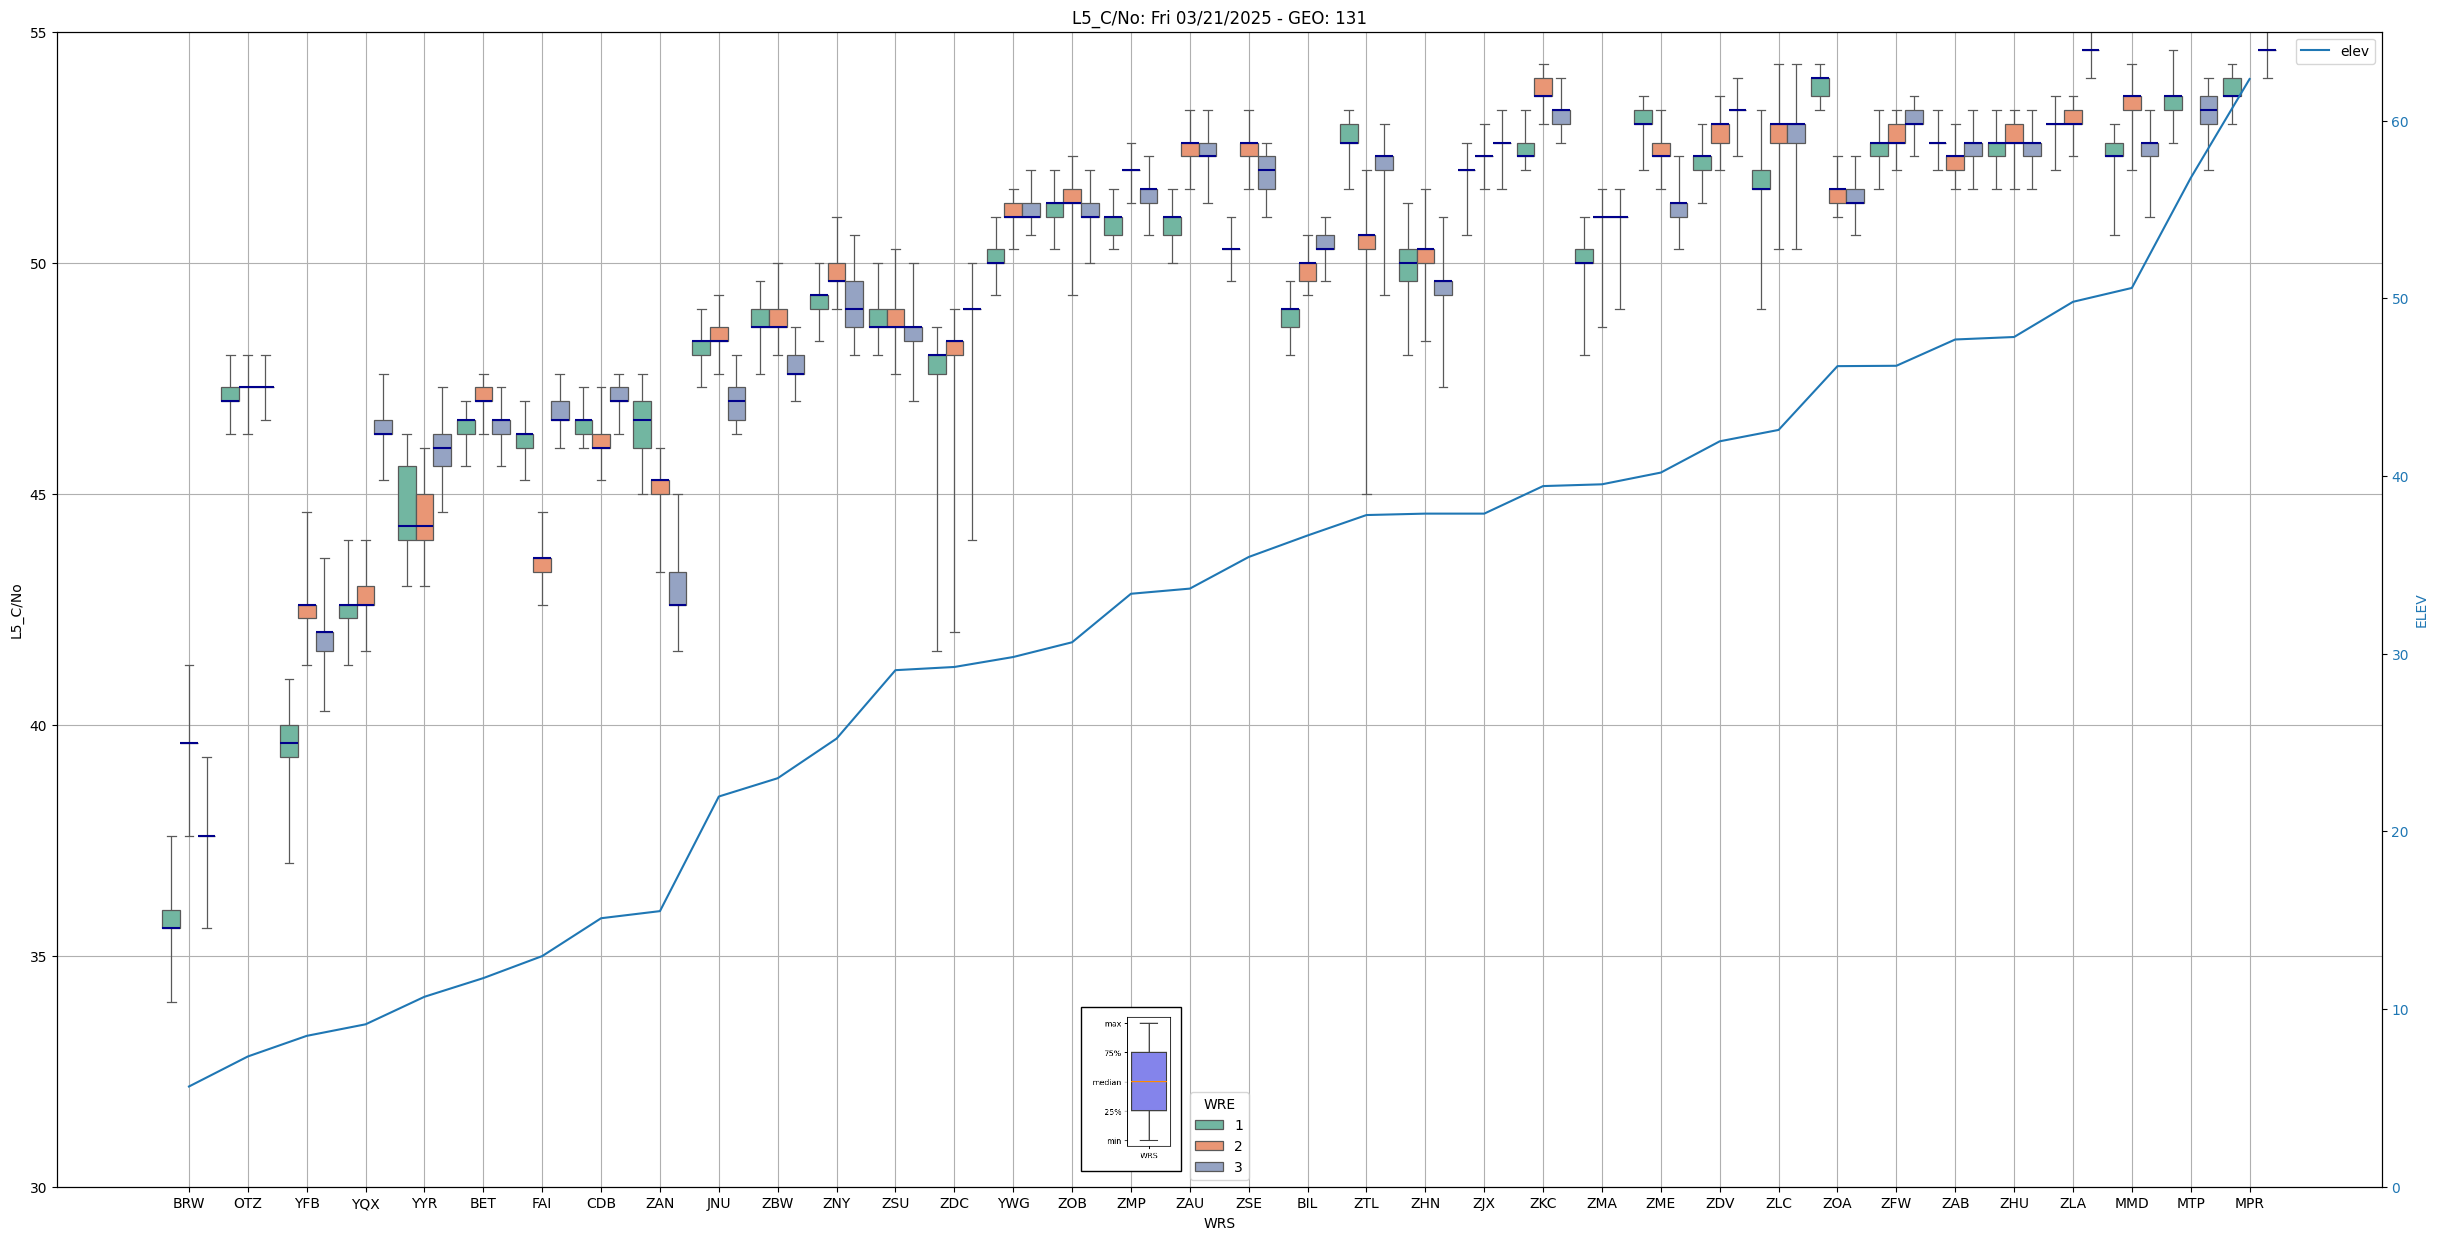
Task: Click the WRS x-axis label
Action: [1218, 1223]
